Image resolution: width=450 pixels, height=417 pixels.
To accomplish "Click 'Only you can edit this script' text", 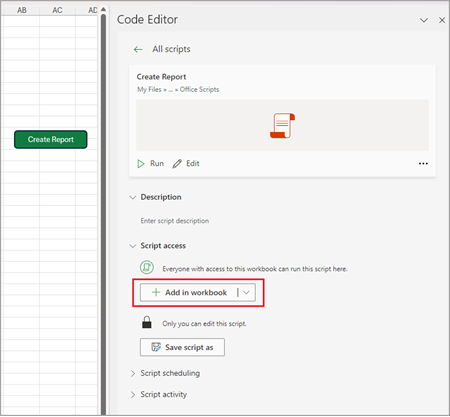I will coord(204,324).
